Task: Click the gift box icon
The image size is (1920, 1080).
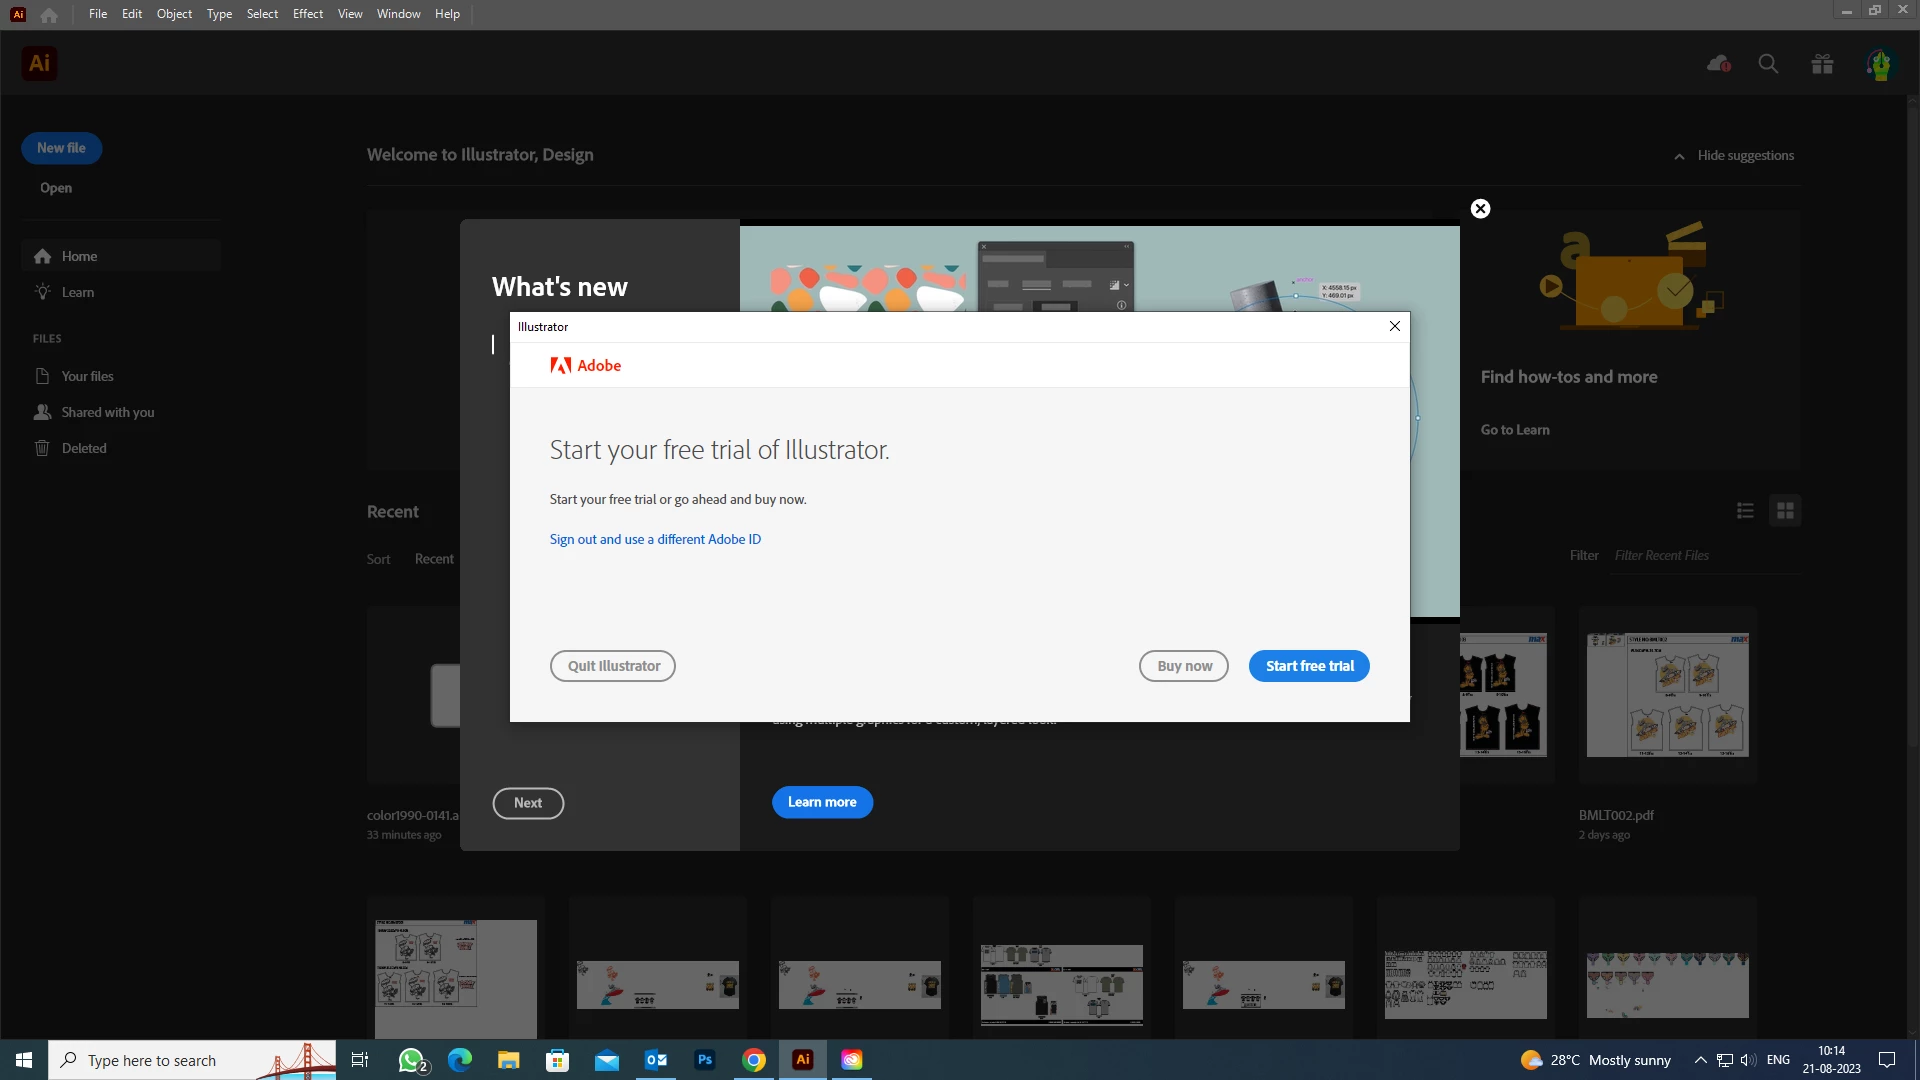Action: pyautogui.click(x=1822, y=64)
